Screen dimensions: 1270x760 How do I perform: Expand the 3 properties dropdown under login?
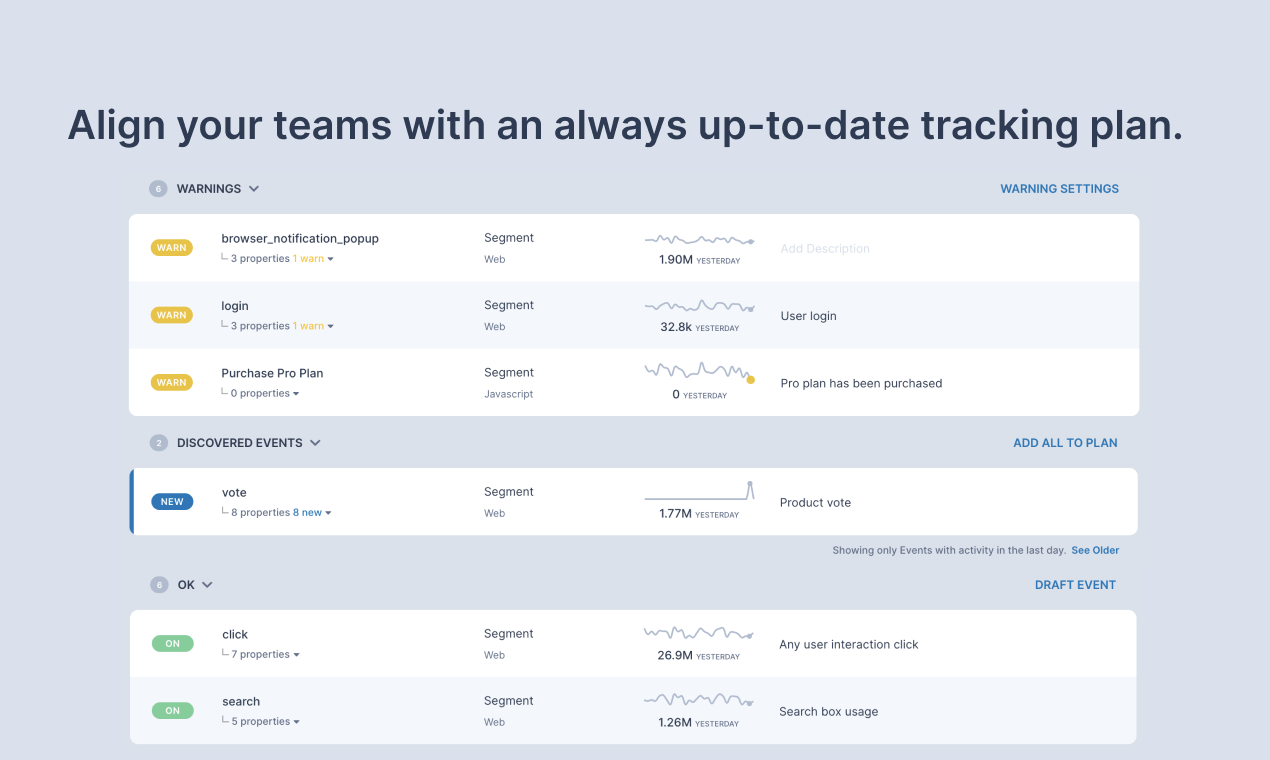(260, 325)
